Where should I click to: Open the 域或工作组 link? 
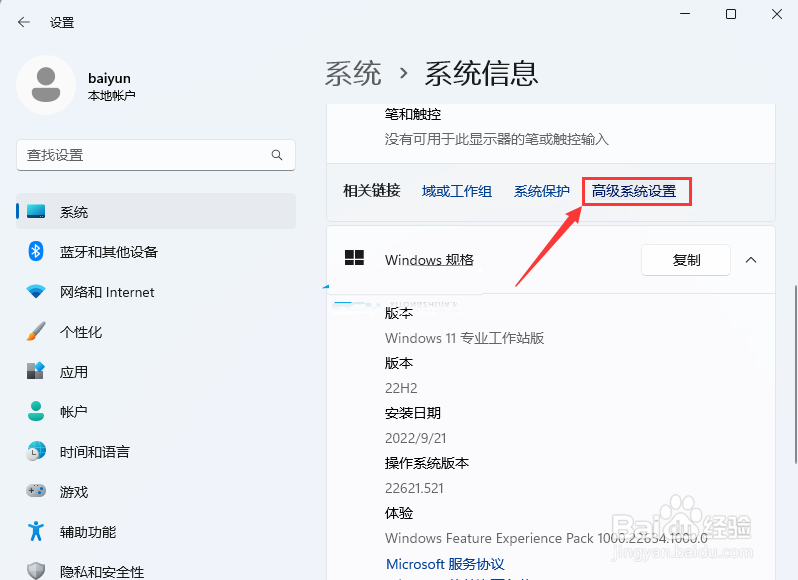point(457,191)
